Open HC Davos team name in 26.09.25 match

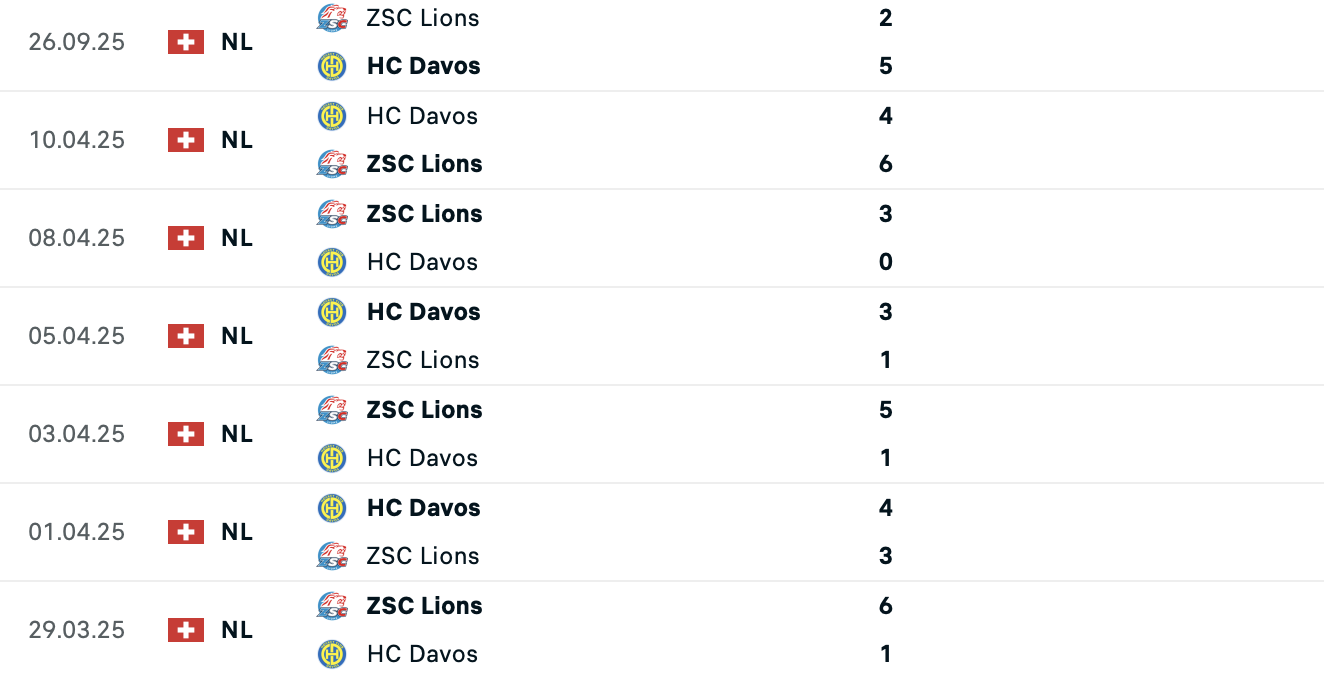pos(423,66)
